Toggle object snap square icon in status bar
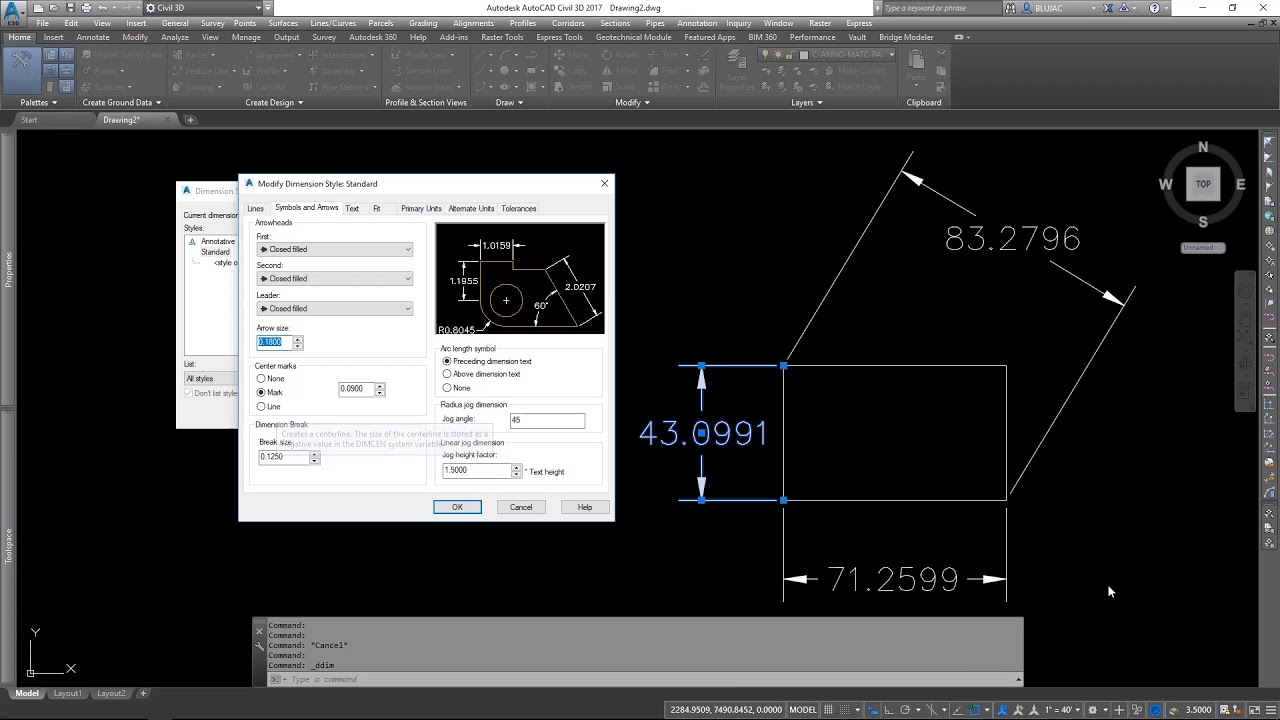Viewport: 1280px width, 720px height. click(x=974, y=710)
